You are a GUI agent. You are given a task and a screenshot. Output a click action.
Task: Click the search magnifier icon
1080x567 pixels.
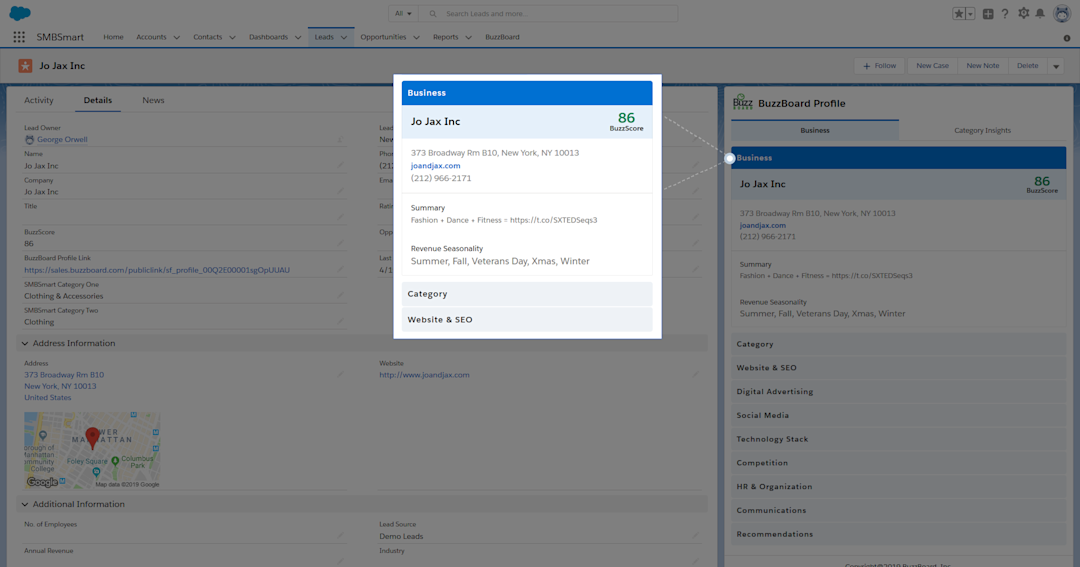click(x=433, y=14)
